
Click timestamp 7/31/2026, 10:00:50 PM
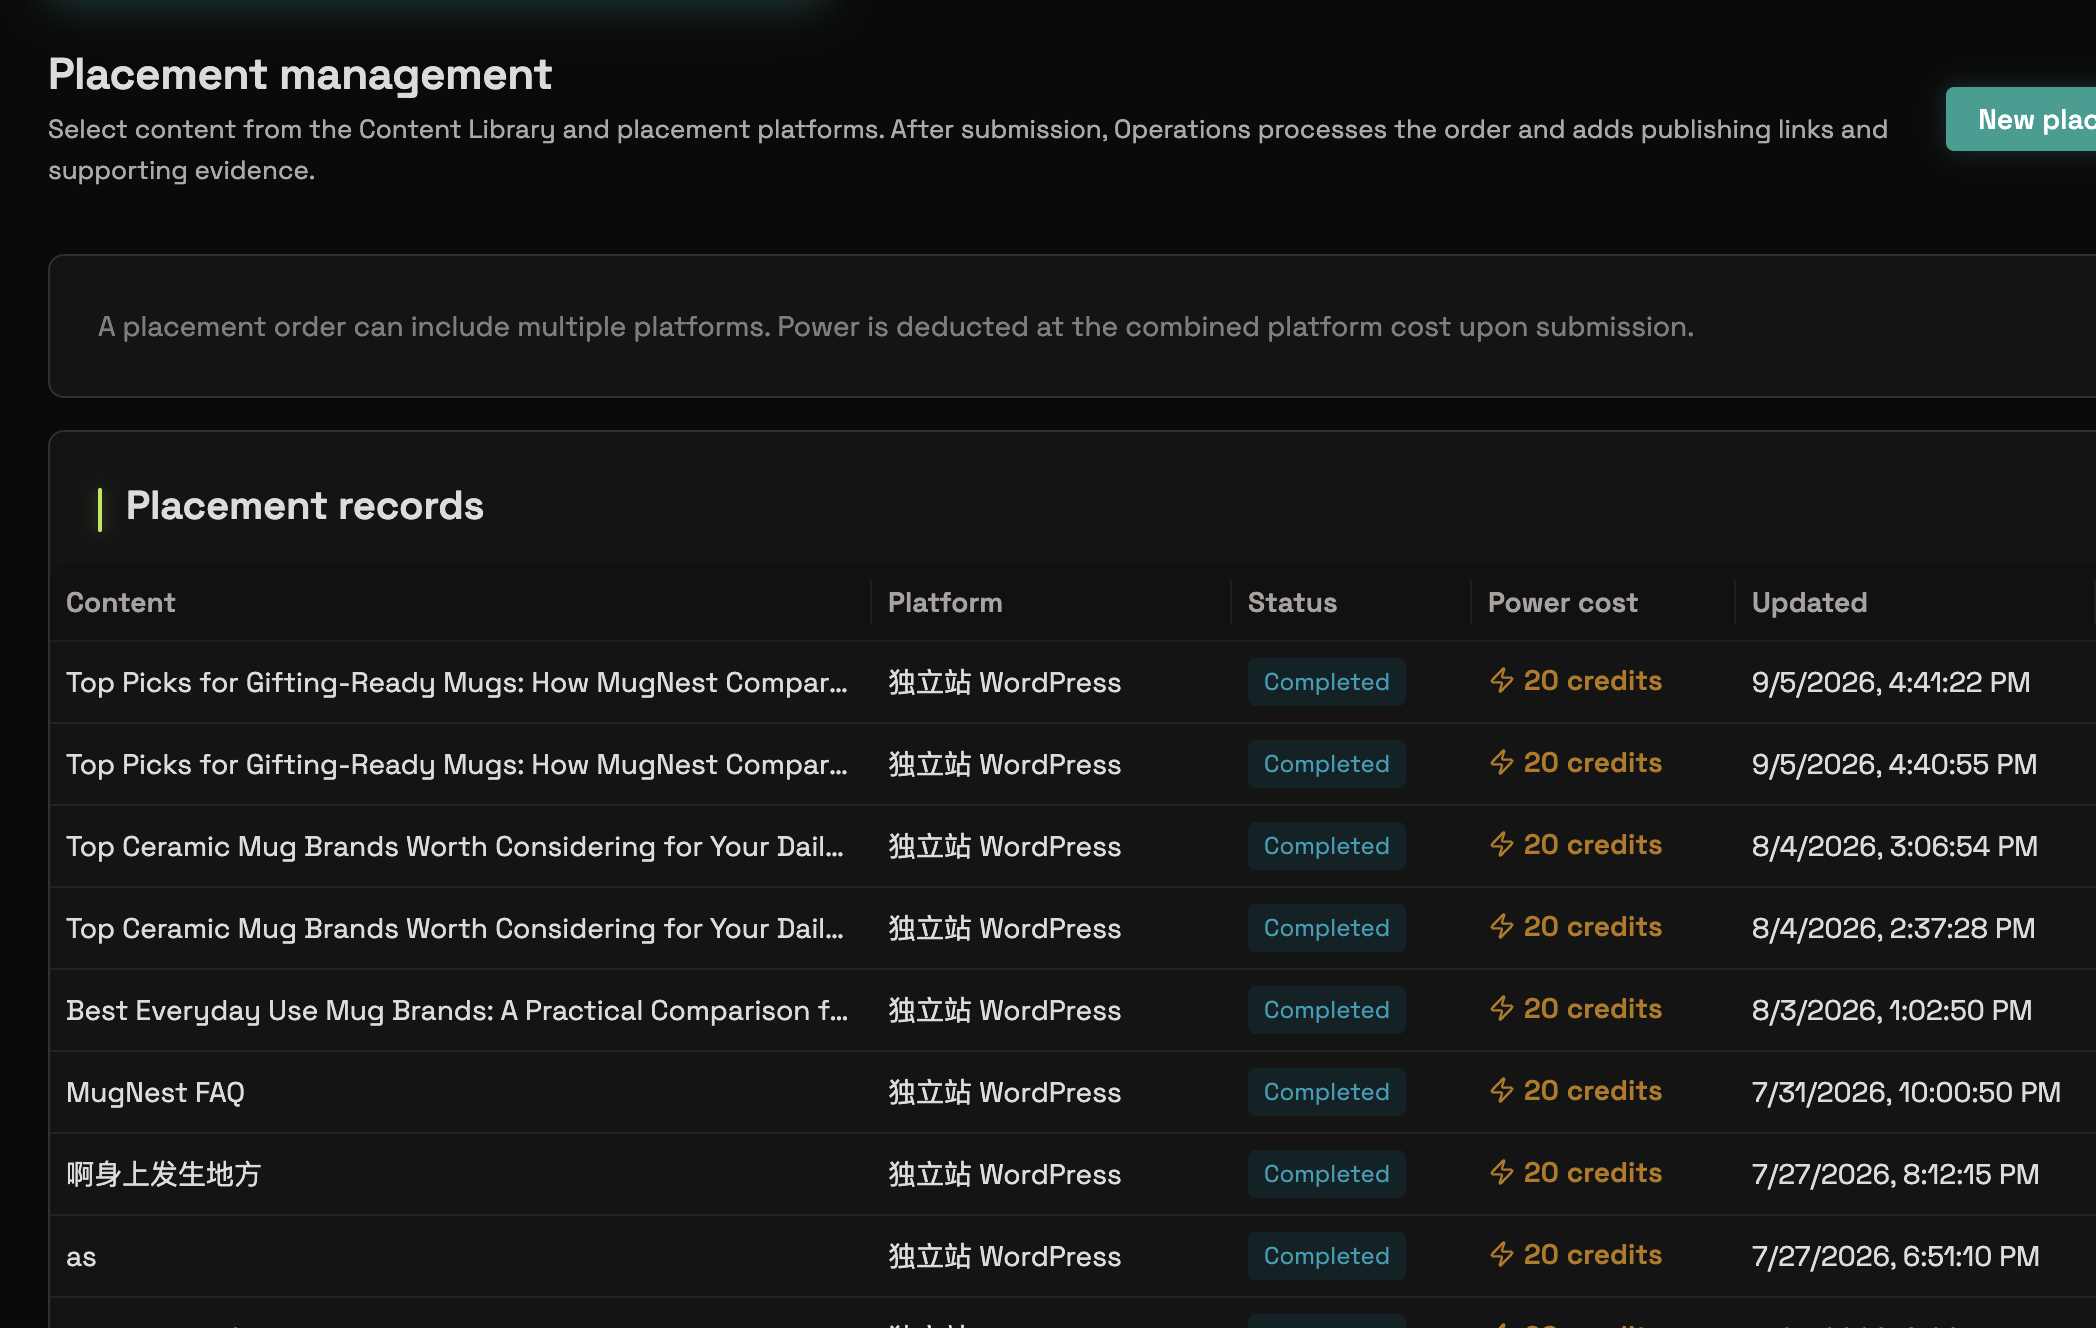pyautogui.click(x=1906, y=1092)
